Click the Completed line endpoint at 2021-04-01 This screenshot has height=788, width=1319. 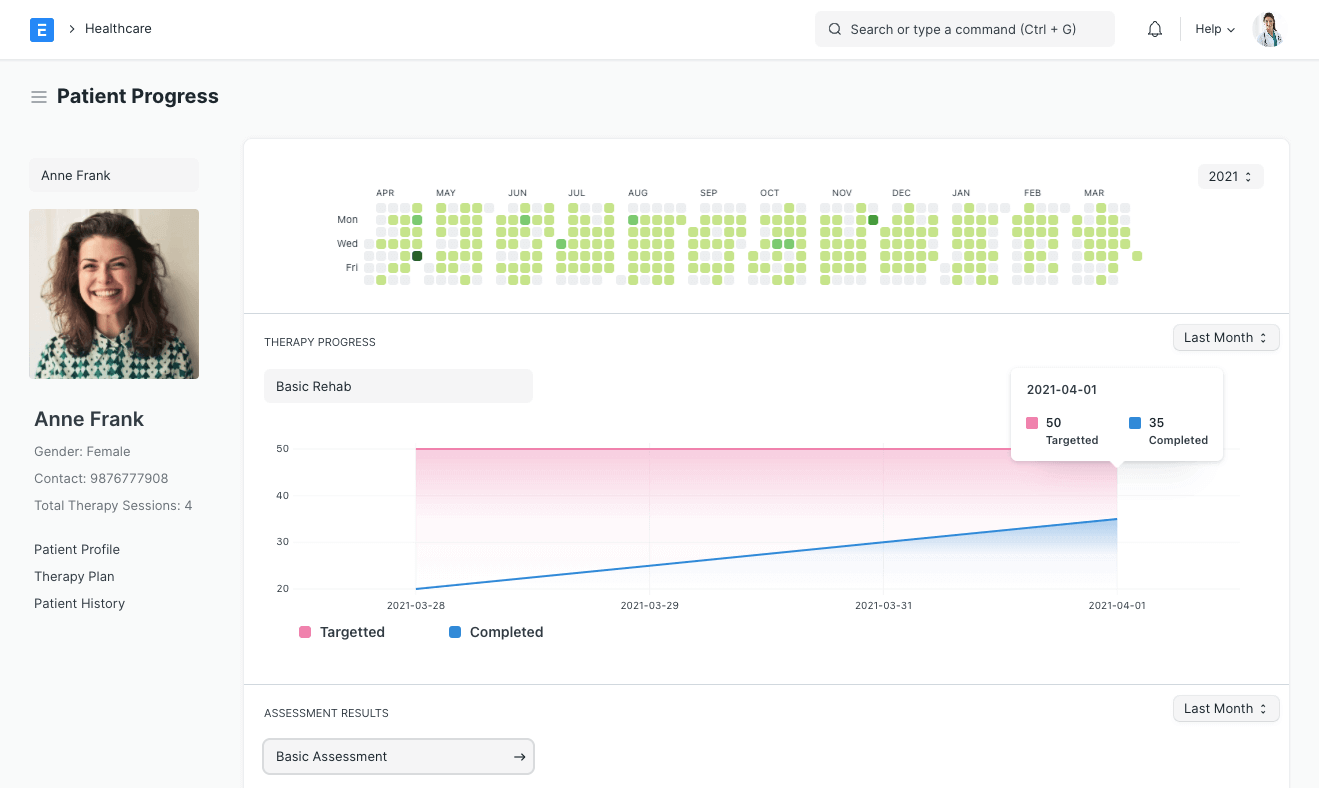point(1117,519)
